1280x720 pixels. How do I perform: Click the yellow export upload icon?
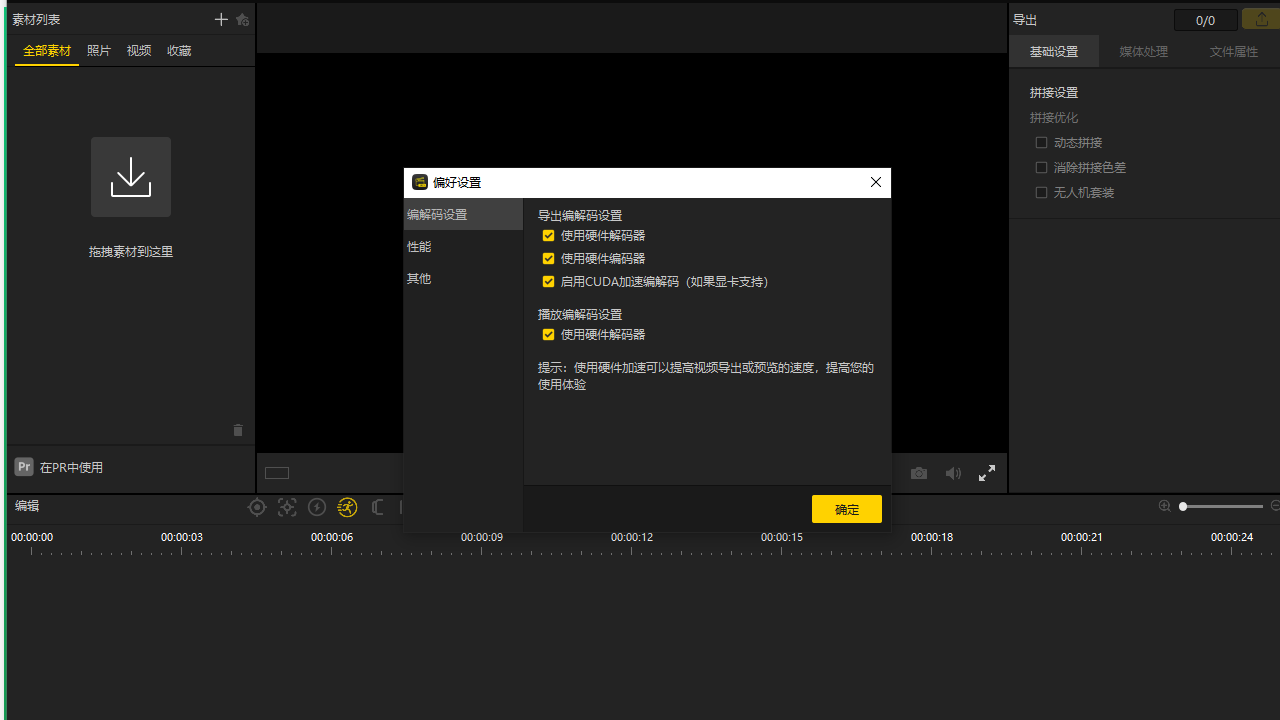pos(1260,19)
